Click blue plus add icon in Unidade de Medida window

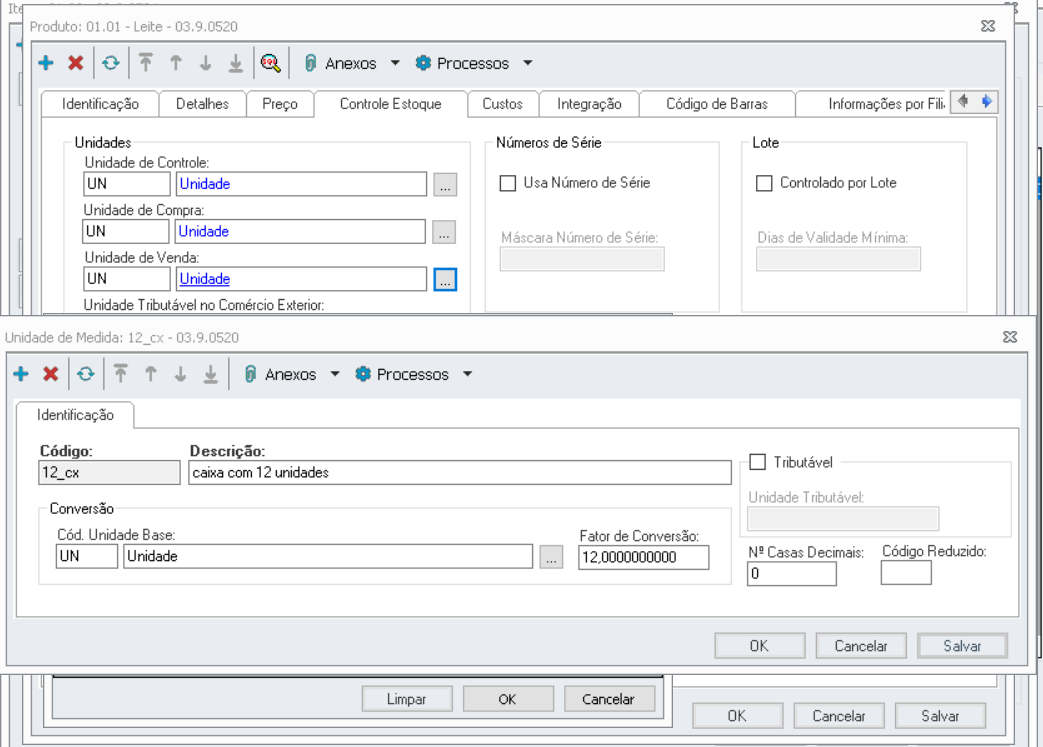21,374
